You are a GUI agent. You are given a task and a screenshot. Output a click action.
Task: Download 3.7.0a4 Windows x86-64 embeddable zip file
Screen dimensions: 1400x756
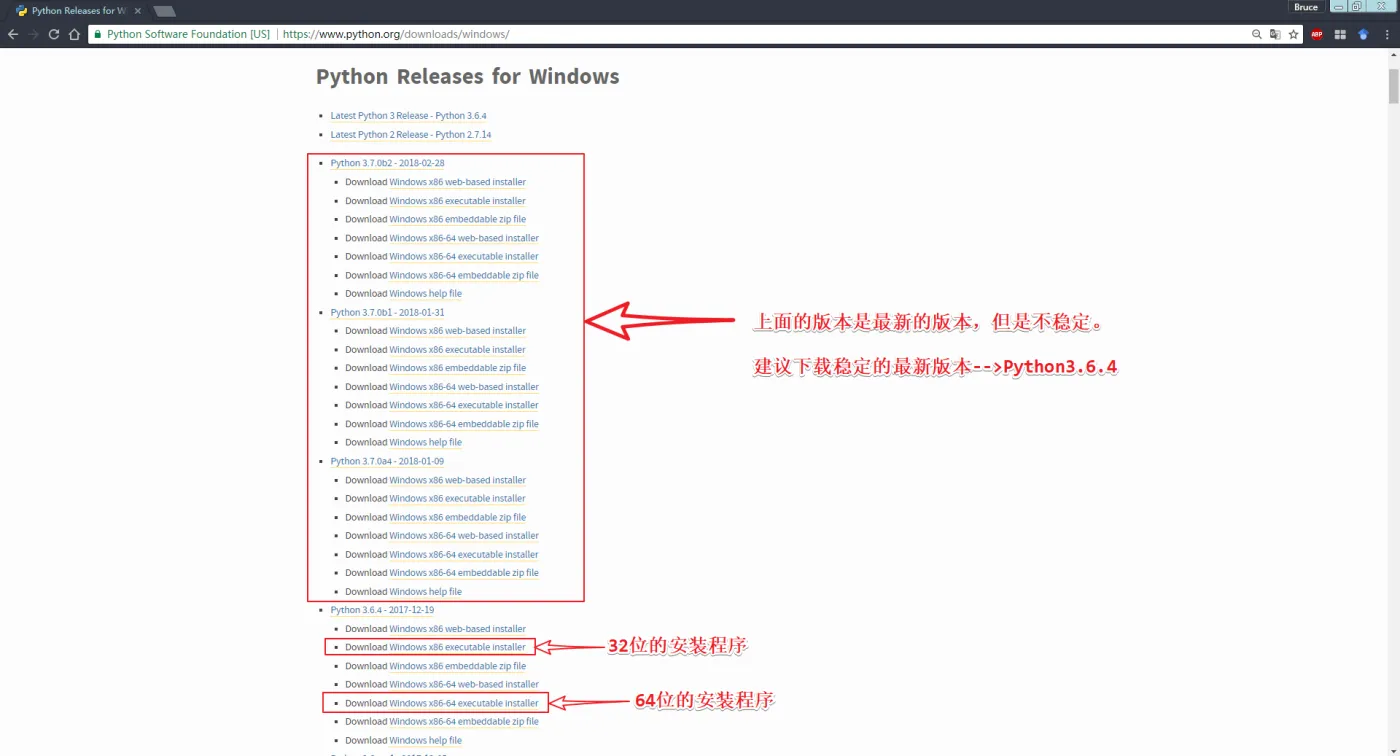tap(464, 573)
